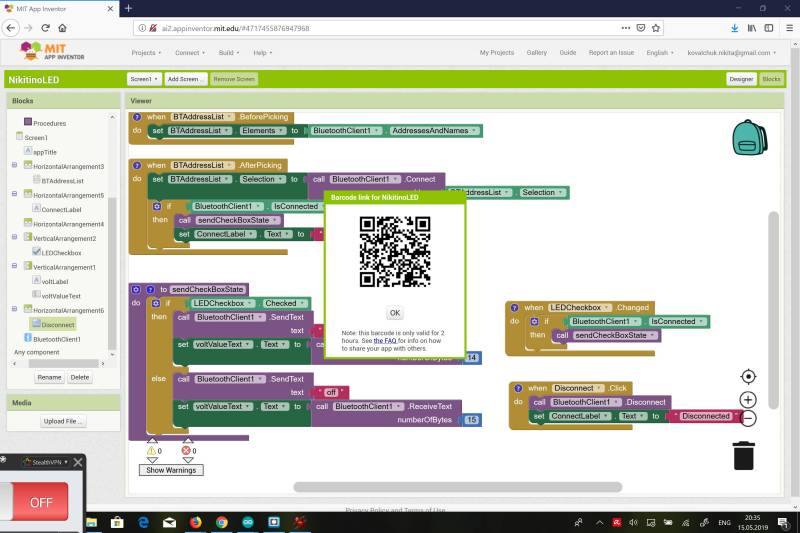Open the Mail app from taskbar
This screenshot has height=533, width=800.
pos(169,522)
